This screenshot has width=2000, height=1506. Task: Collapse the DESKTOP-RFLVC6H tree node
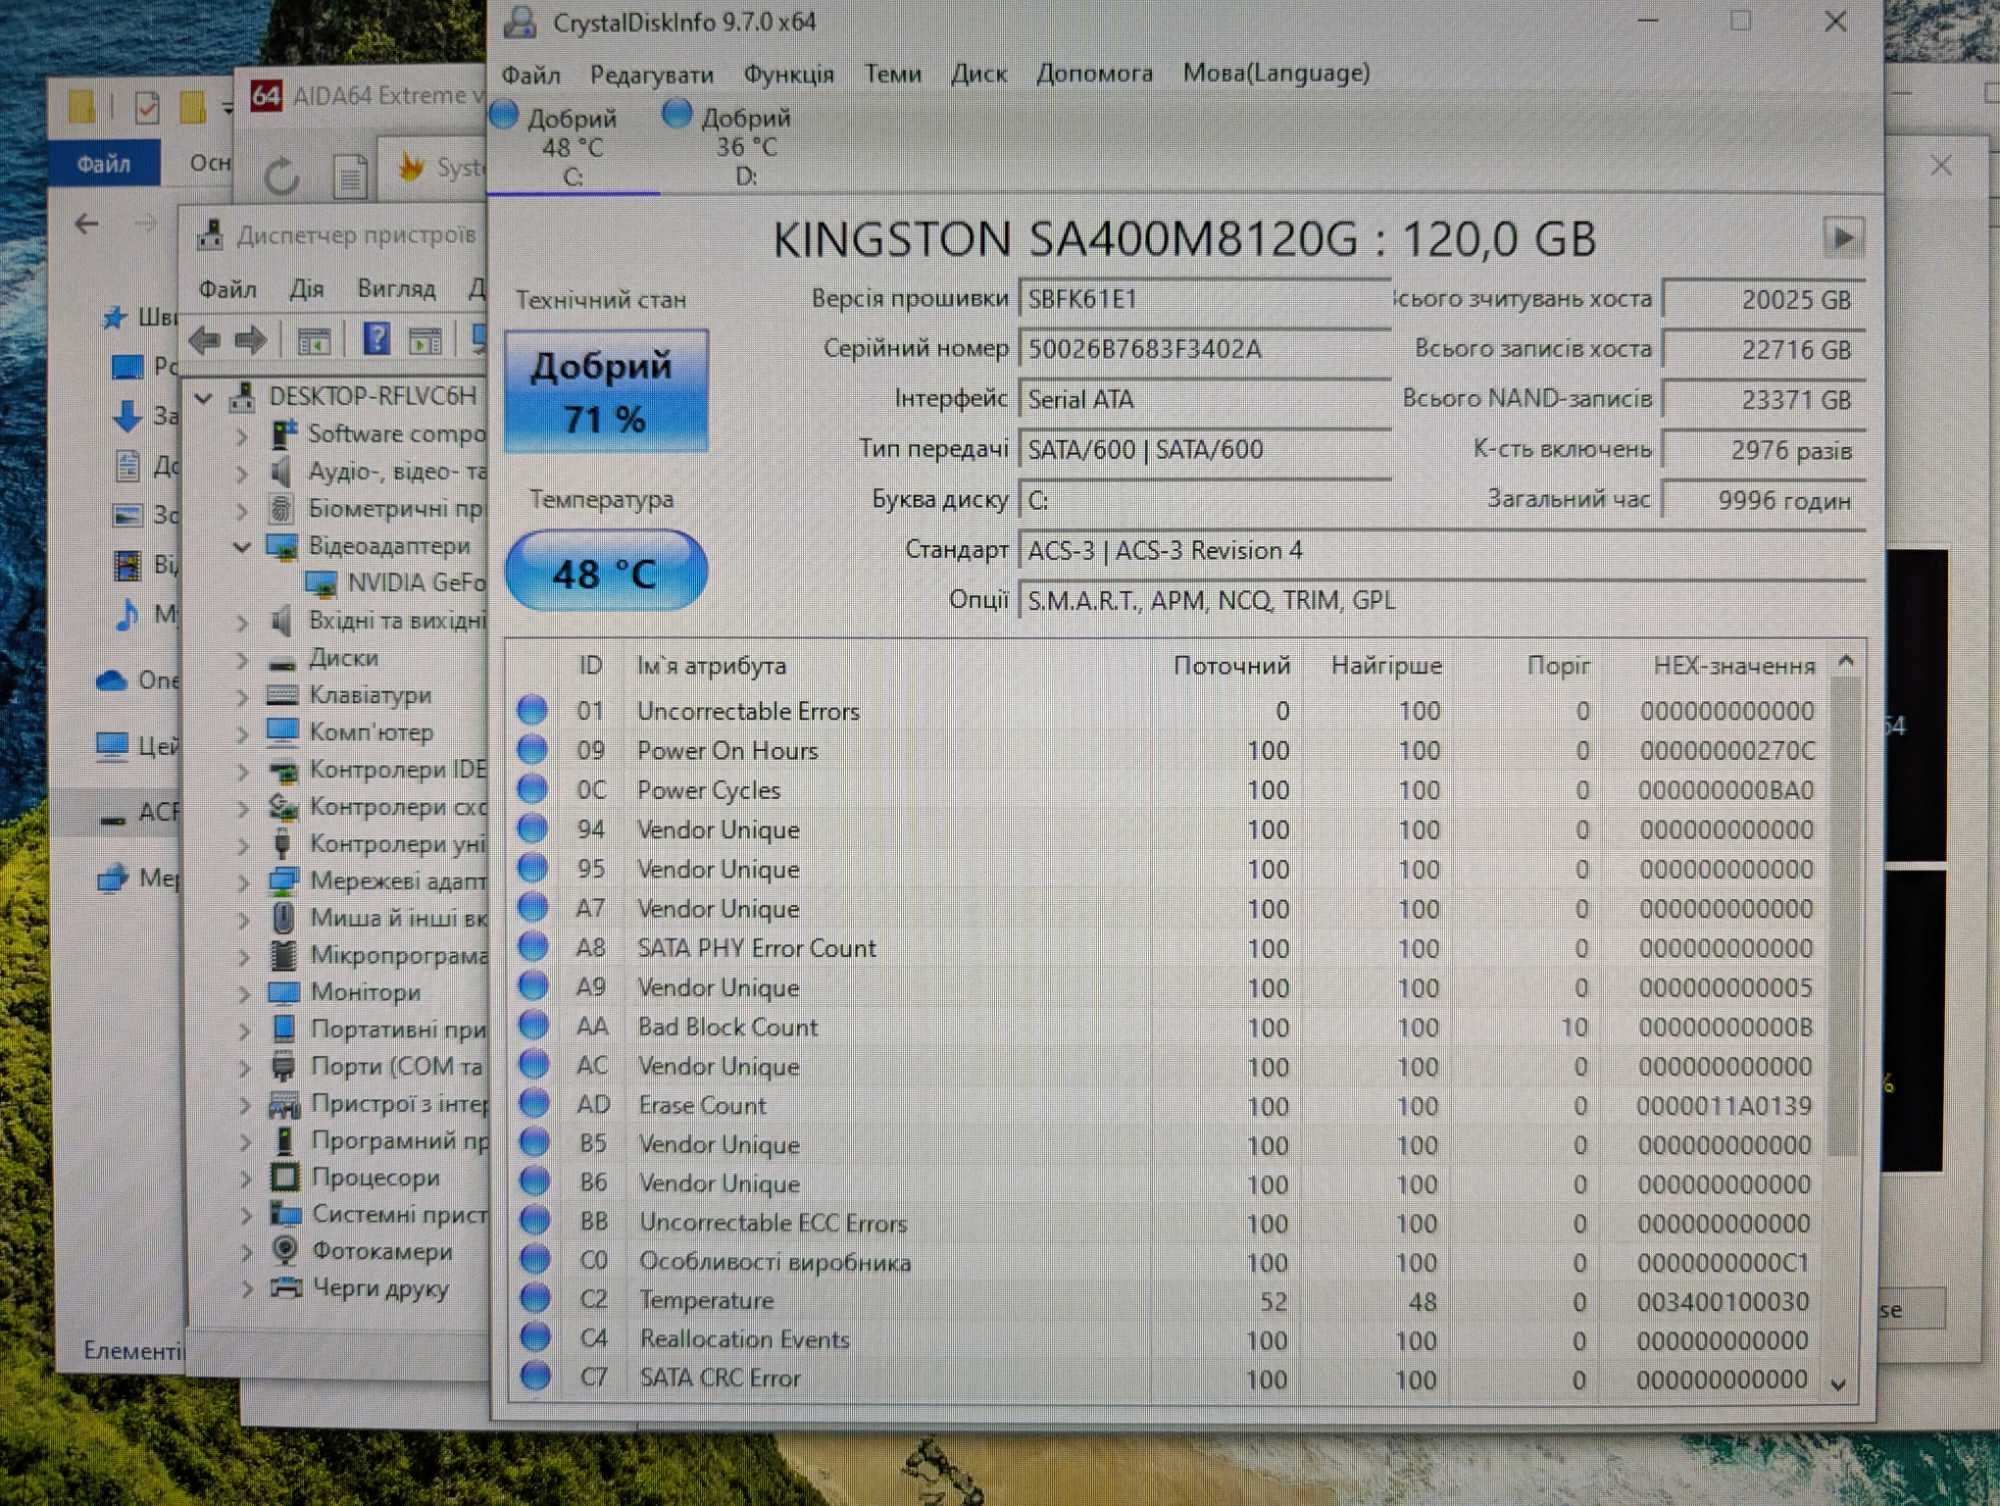point(204,398)
